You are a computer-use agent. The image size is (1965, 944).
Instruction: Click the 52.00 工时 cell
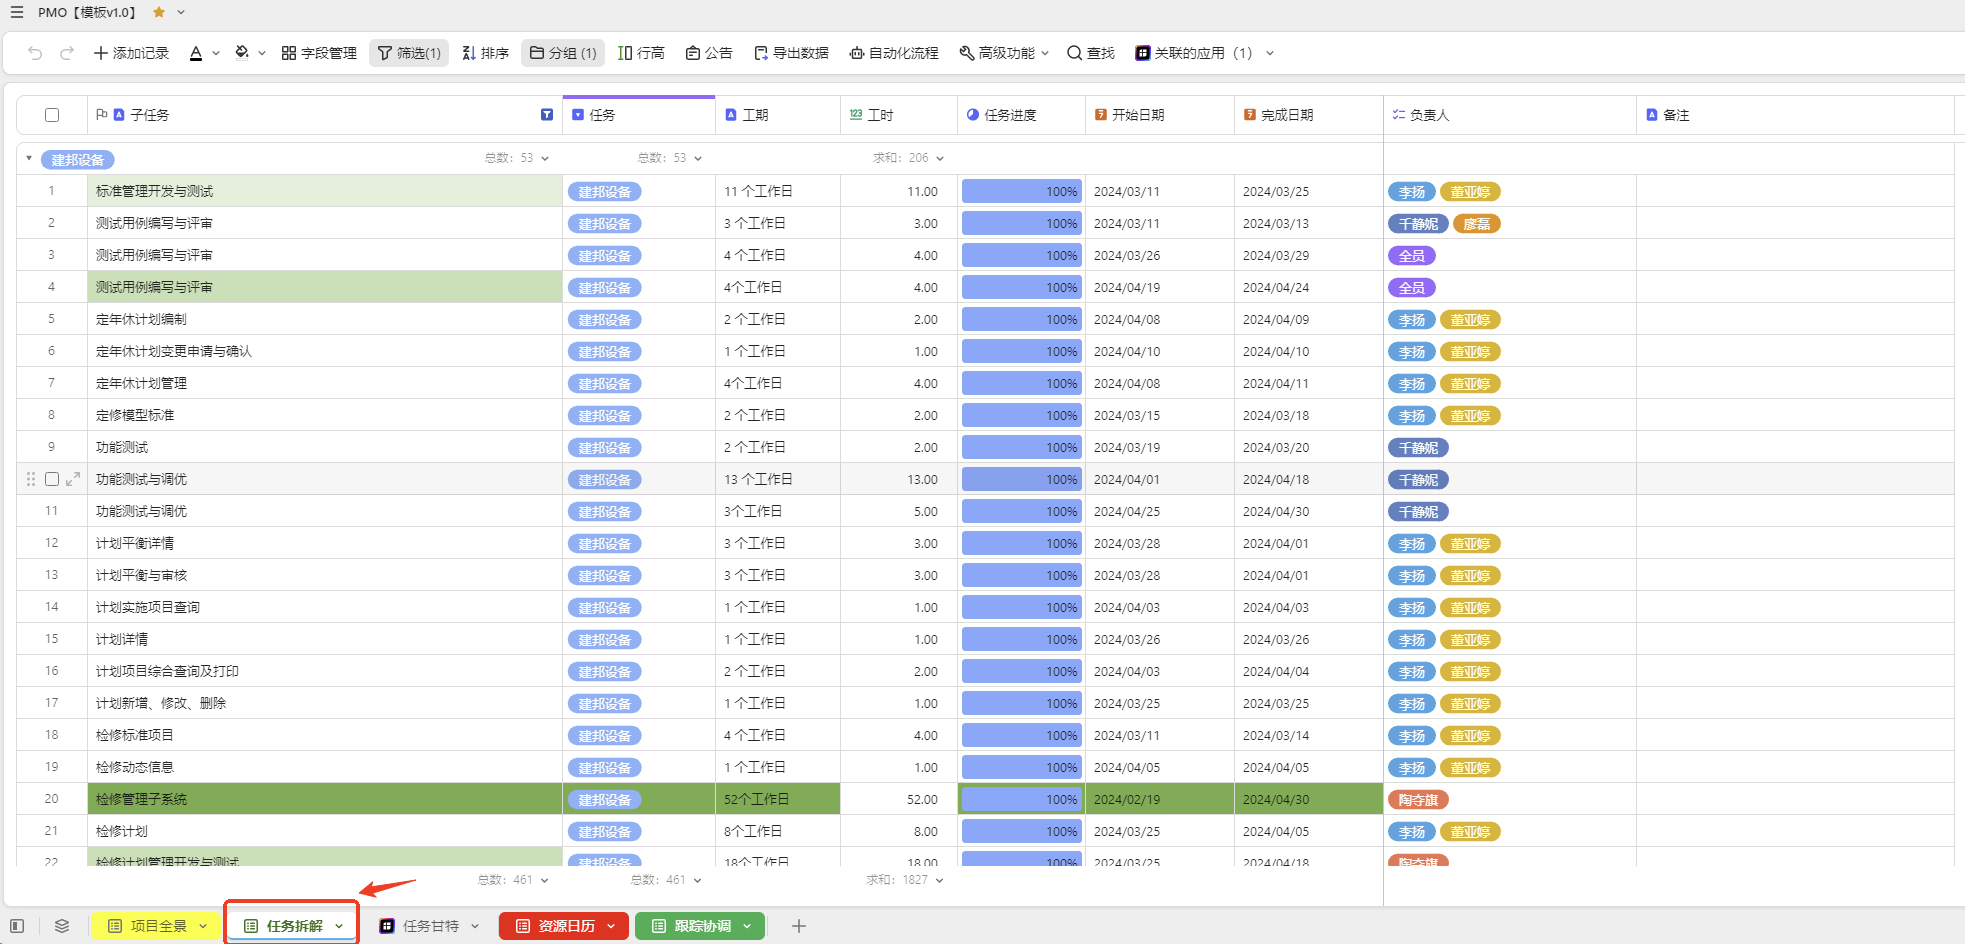pos(900,799)
